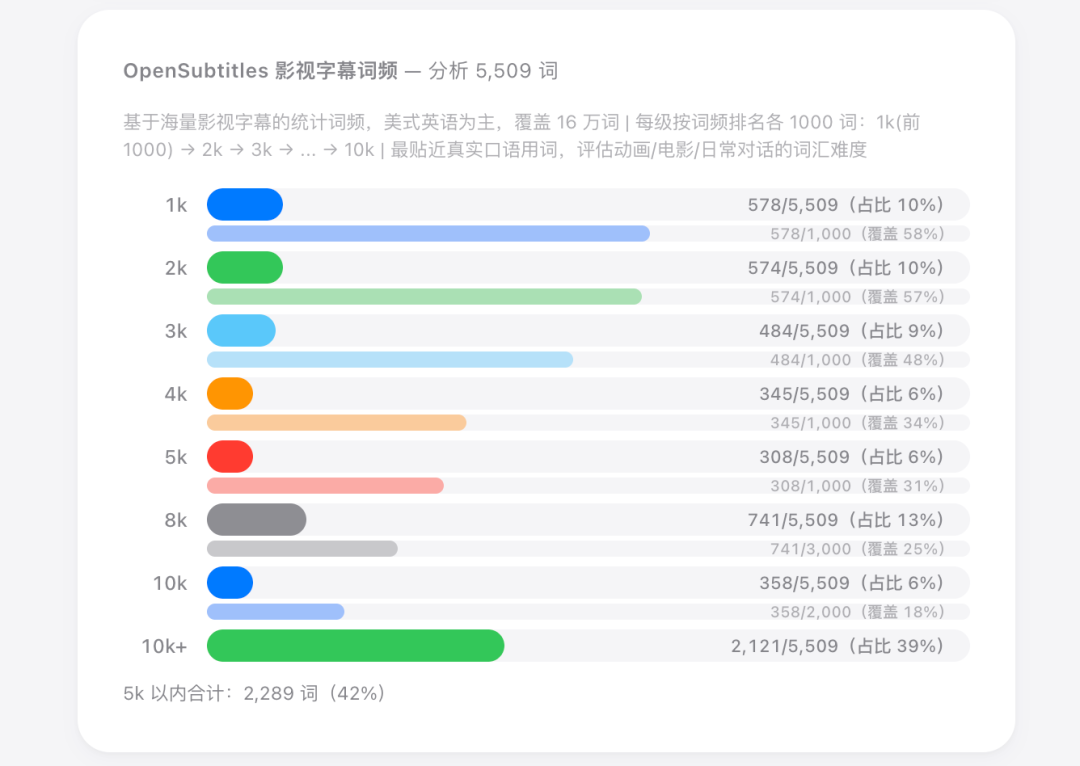Click the green 2k frequency bar
This screenshot has width=1080, height=766.
coord(245,267)
